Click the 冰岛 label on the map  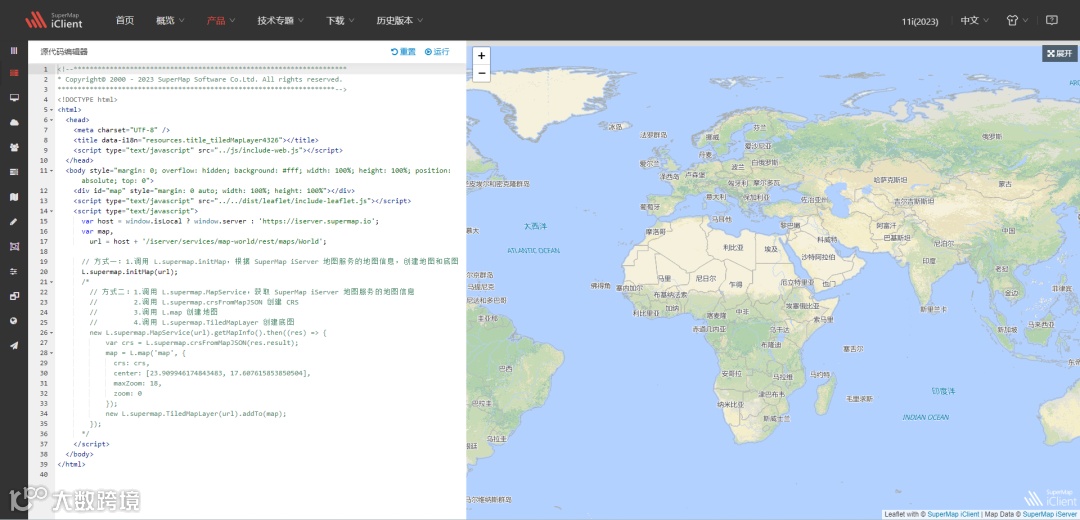click(615, 127)
